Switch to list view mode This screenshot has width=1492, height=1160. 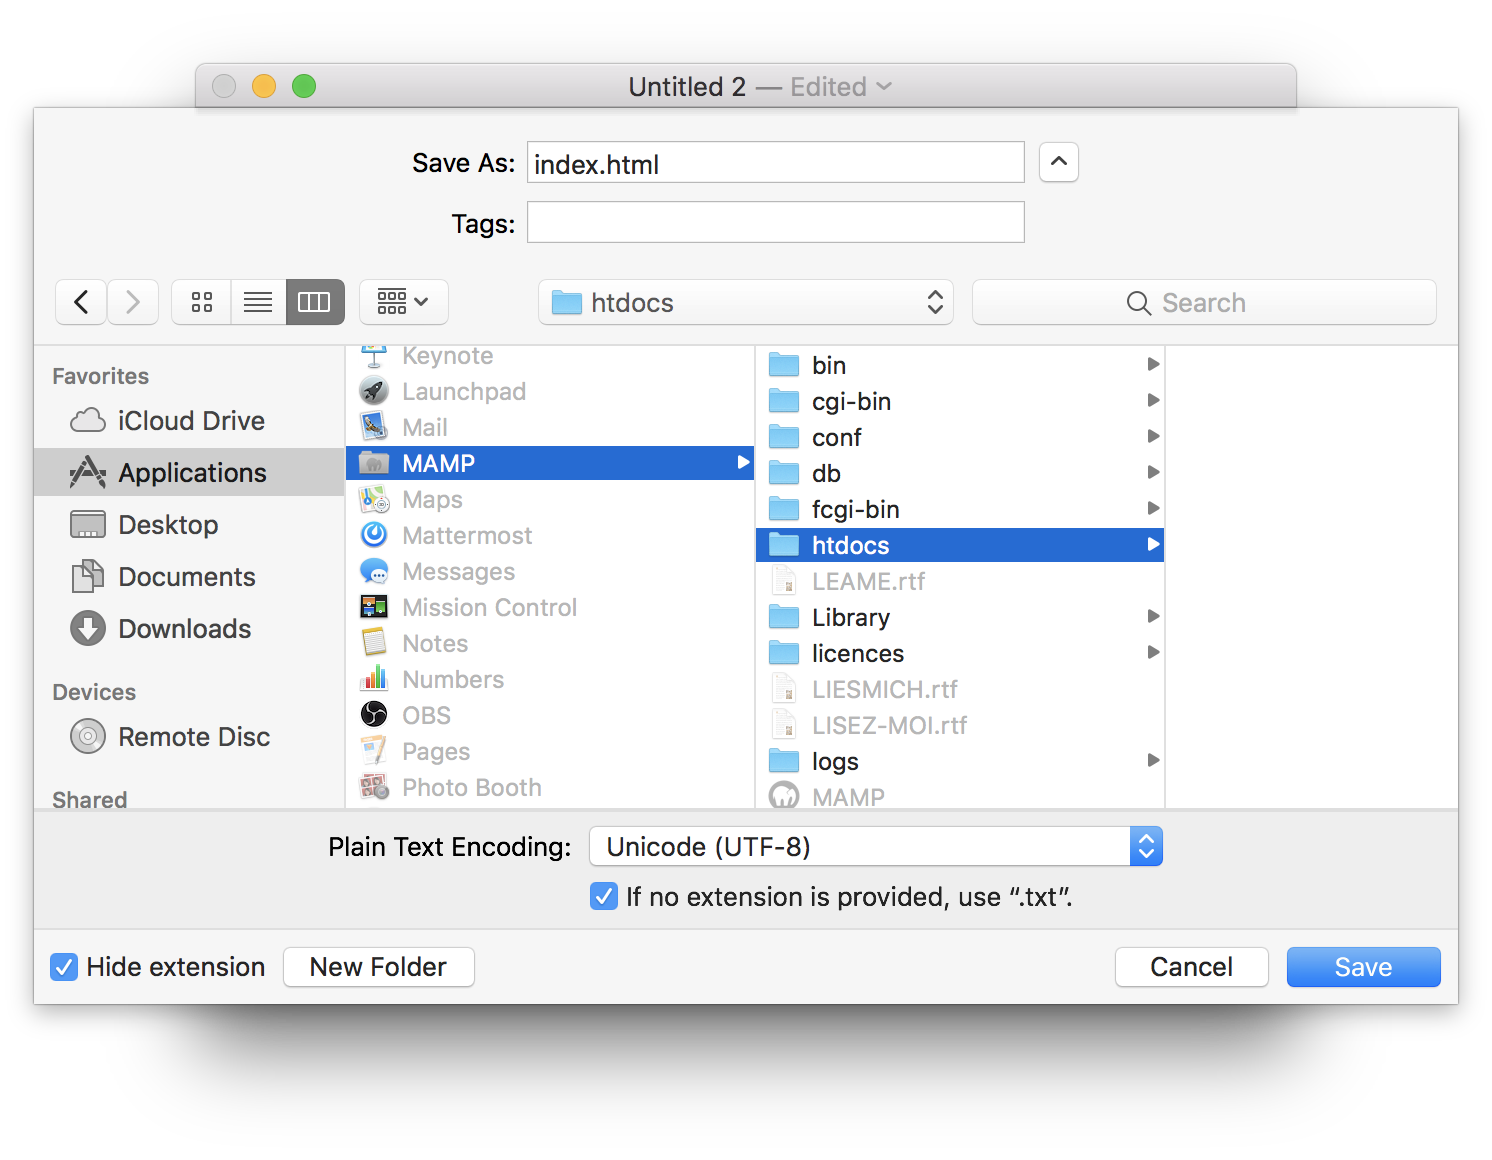(258, 302)
